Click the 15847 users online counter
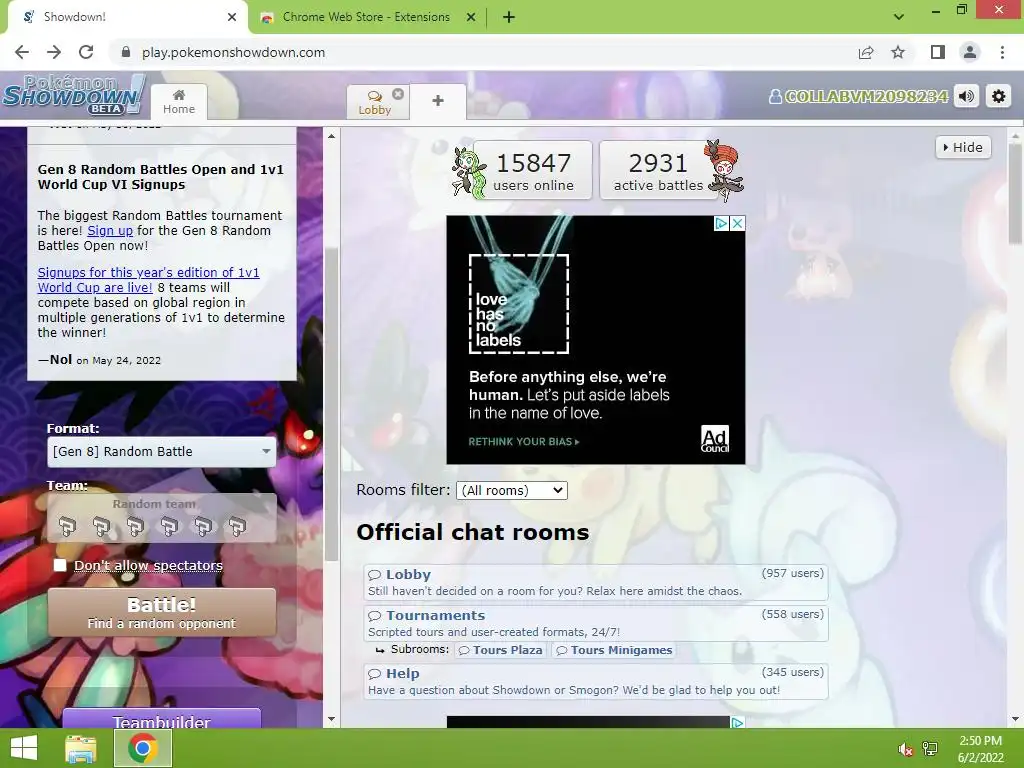The height and width of the screenshot is (768, 1024). click(x=533, y=170)
